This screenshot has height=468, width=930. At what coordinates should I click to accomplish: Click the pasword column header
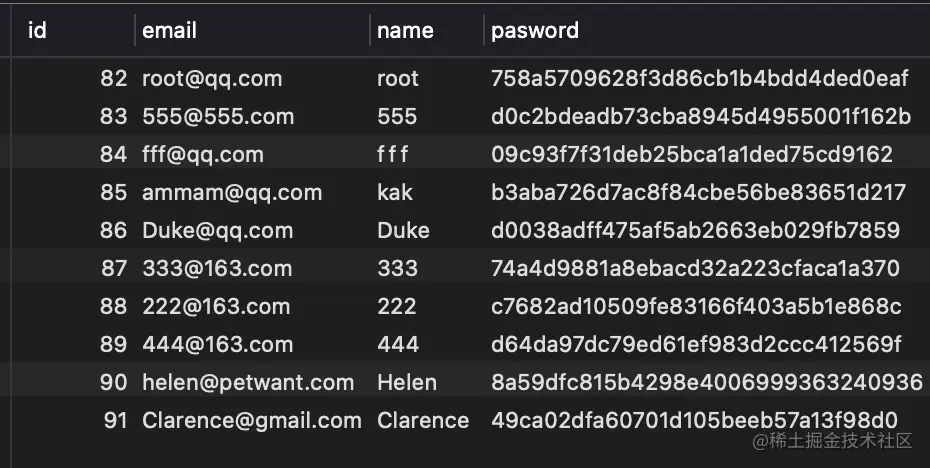pos(535,30)
